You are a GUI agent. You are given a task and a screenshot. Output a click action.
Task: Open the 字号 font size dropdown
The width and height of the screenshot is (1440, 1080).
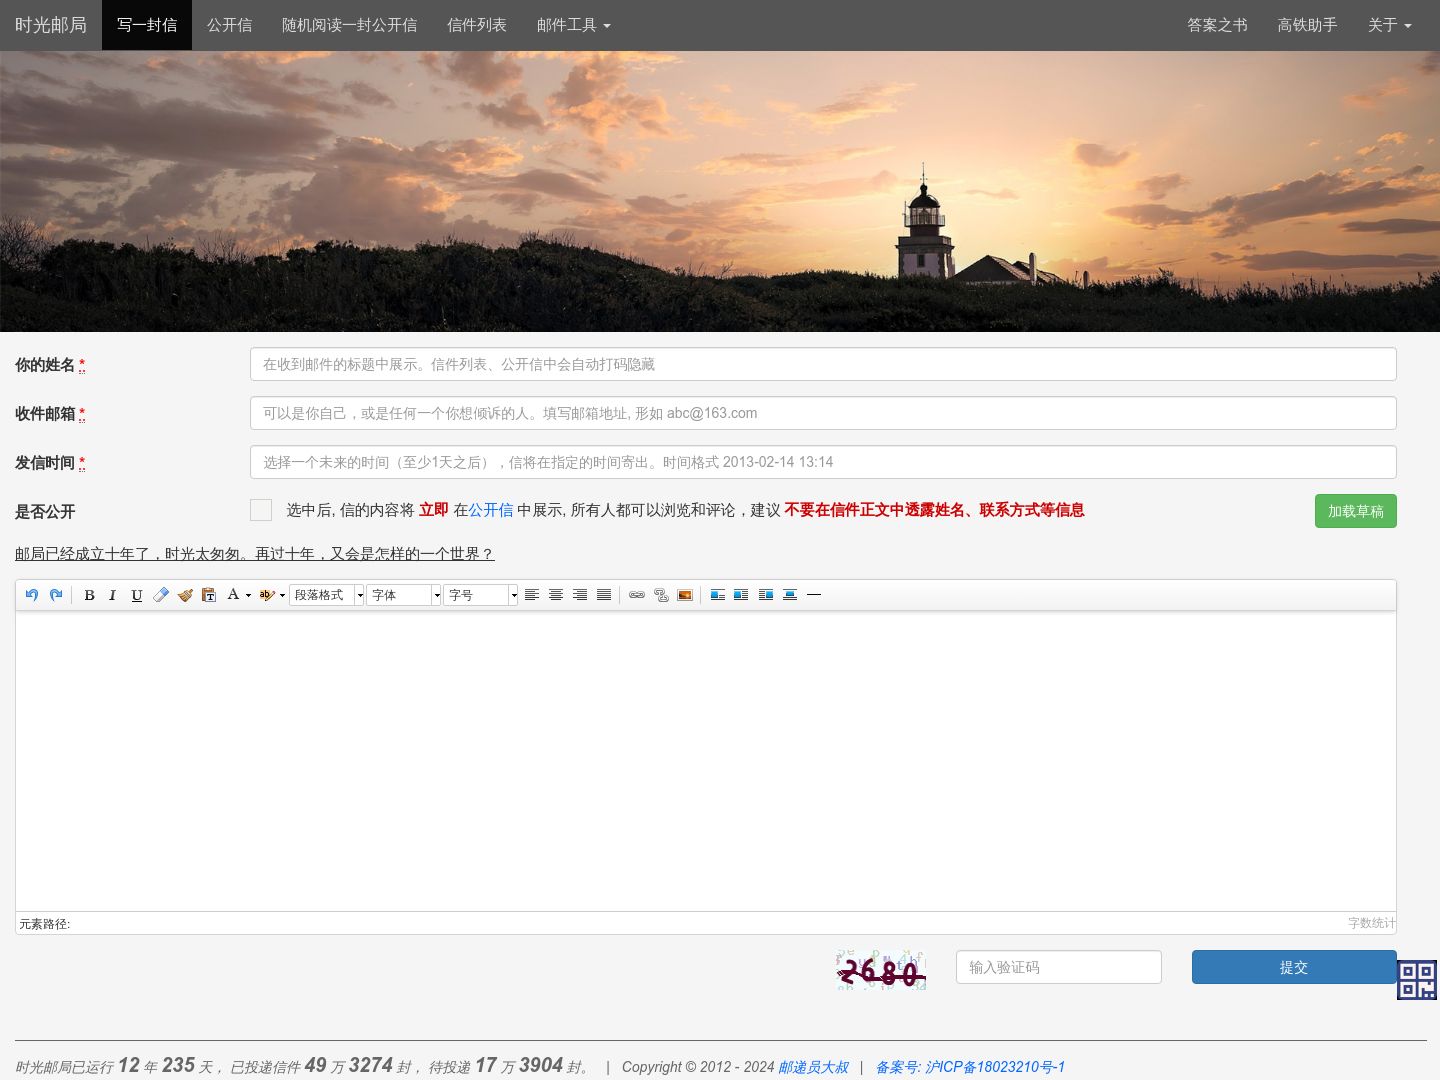481,595
